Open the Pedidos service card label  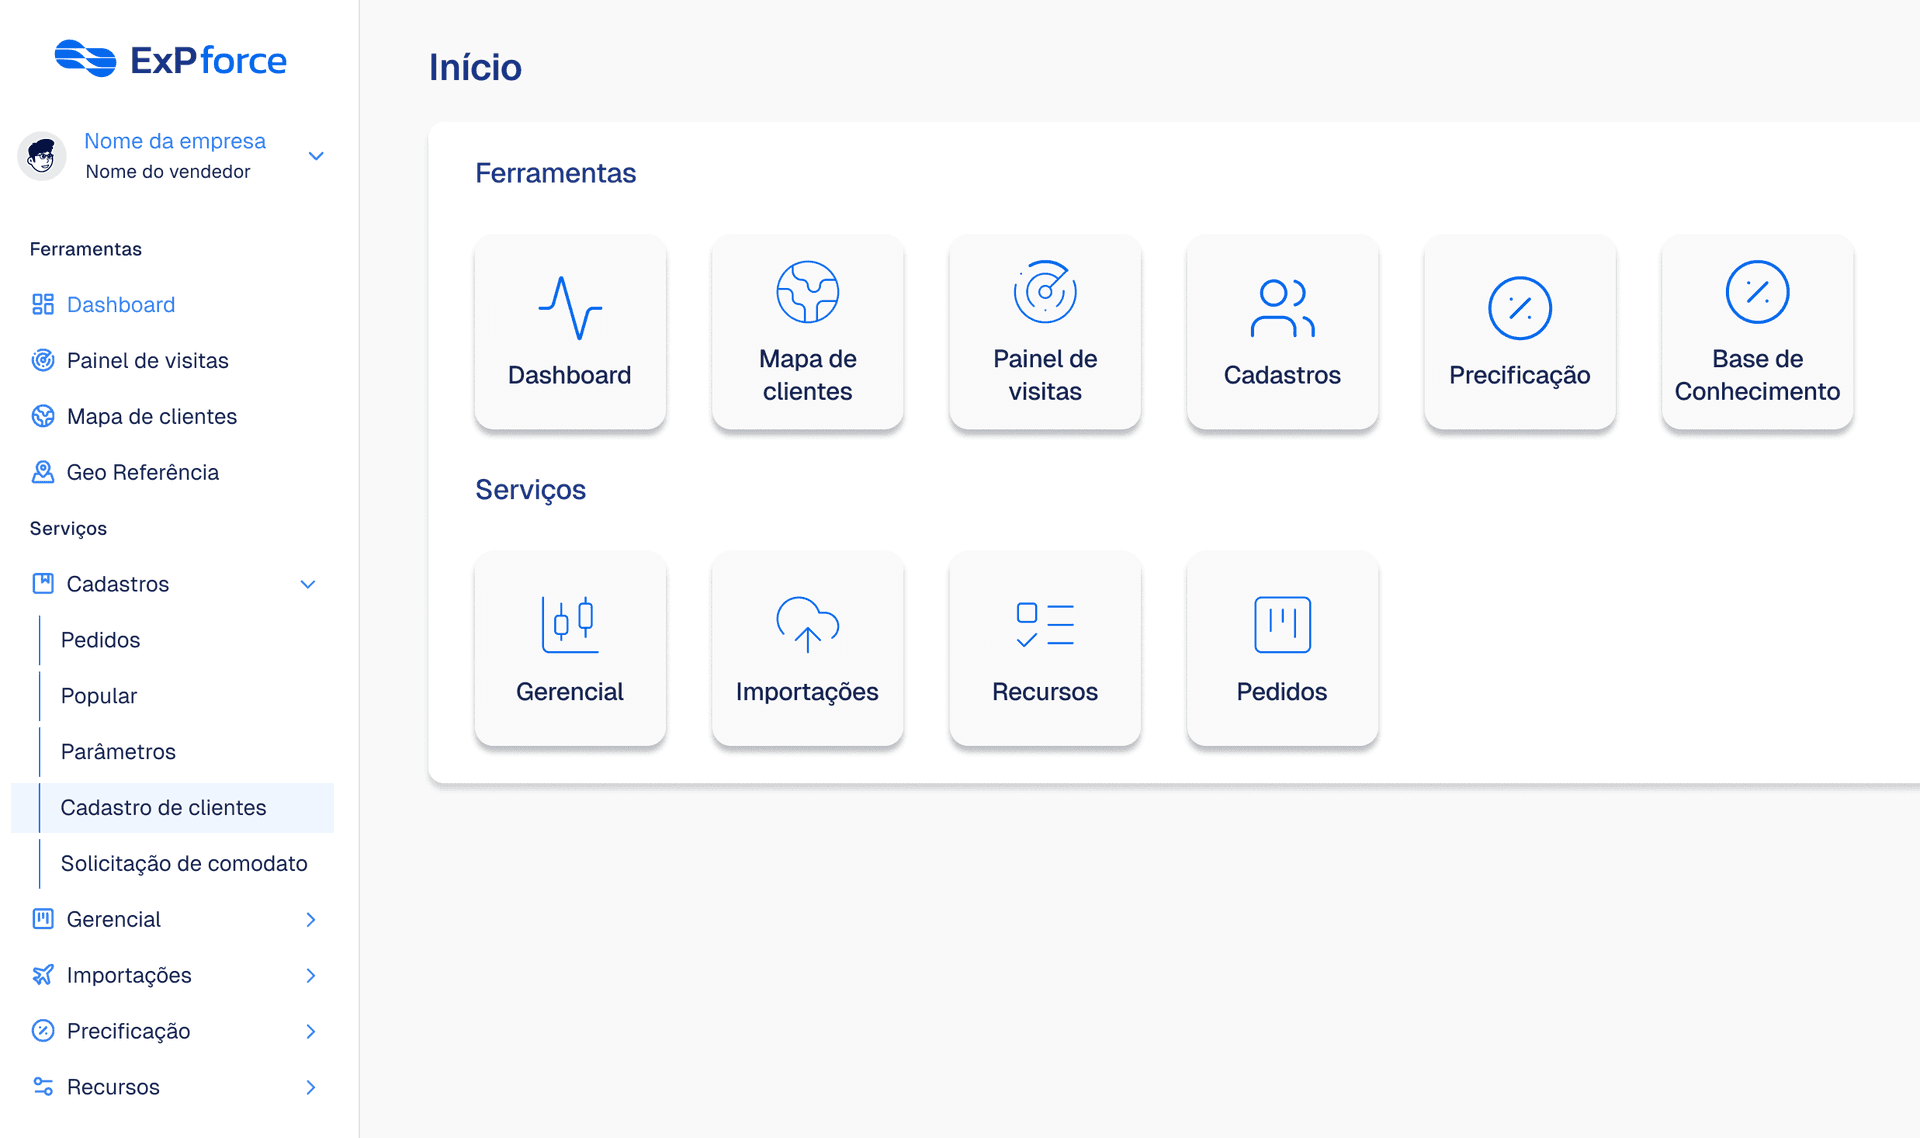[1282, 692]
